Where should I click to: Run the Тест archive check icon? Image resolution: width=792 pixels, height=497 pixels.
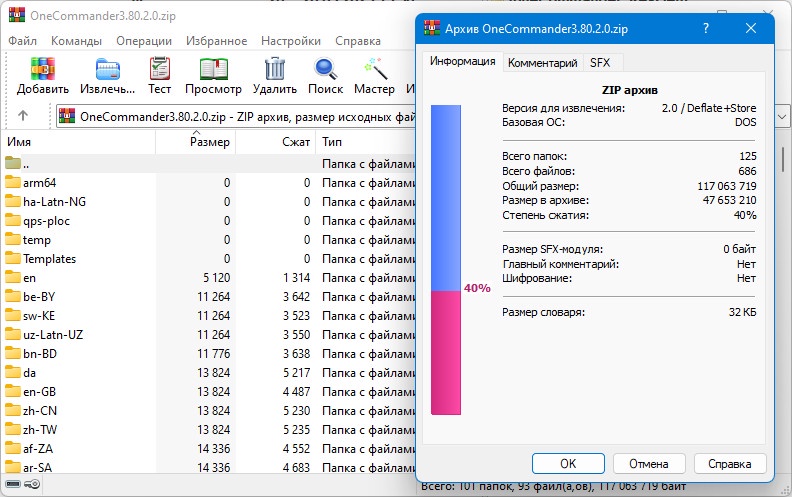pos(160,68)
